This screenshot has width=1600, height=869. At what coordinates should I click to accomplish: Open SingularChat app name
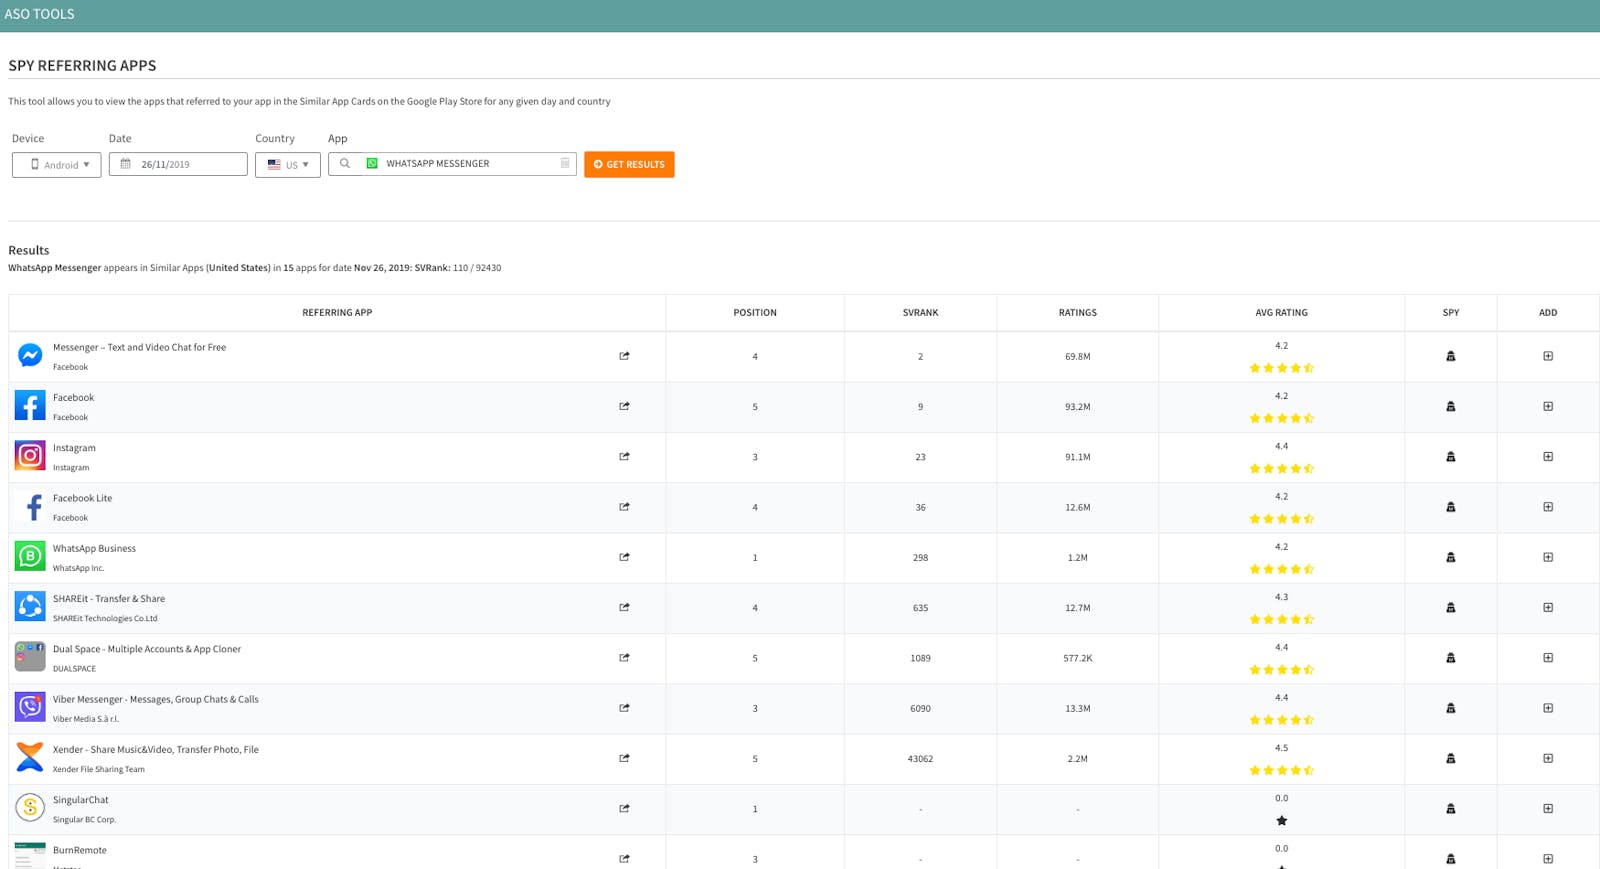point(80,800)
